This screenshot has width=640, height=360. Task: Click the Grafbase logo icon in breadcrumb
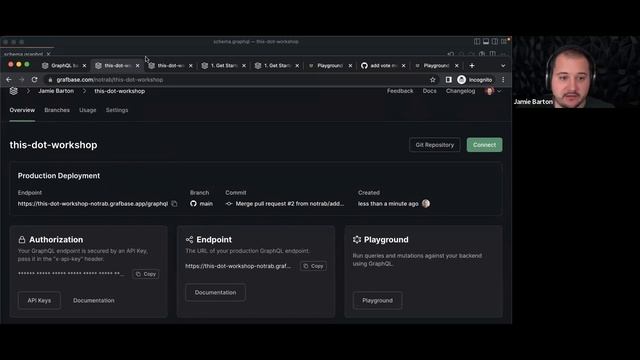pos(13,91)
